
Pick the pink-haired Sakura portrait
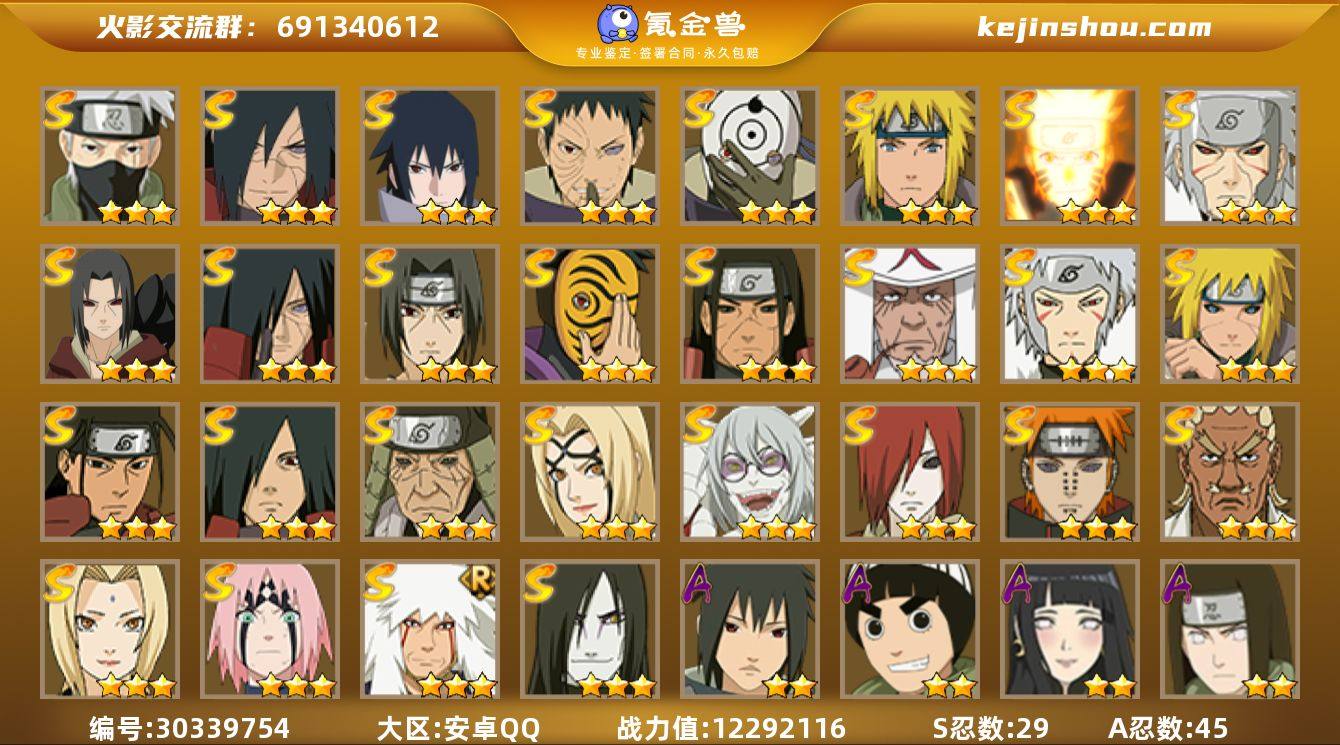[x=270, y=629]
